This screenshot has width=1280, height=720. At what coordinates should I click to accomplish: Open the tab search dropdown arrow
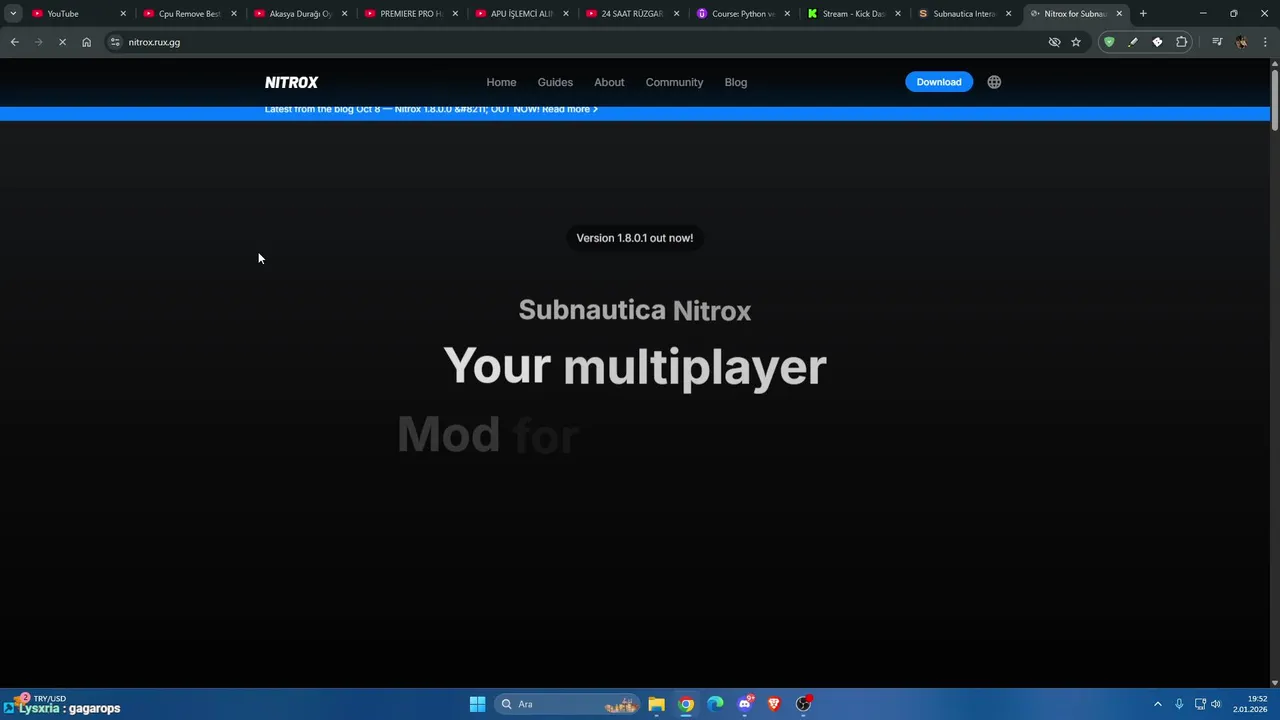point(13,14)
